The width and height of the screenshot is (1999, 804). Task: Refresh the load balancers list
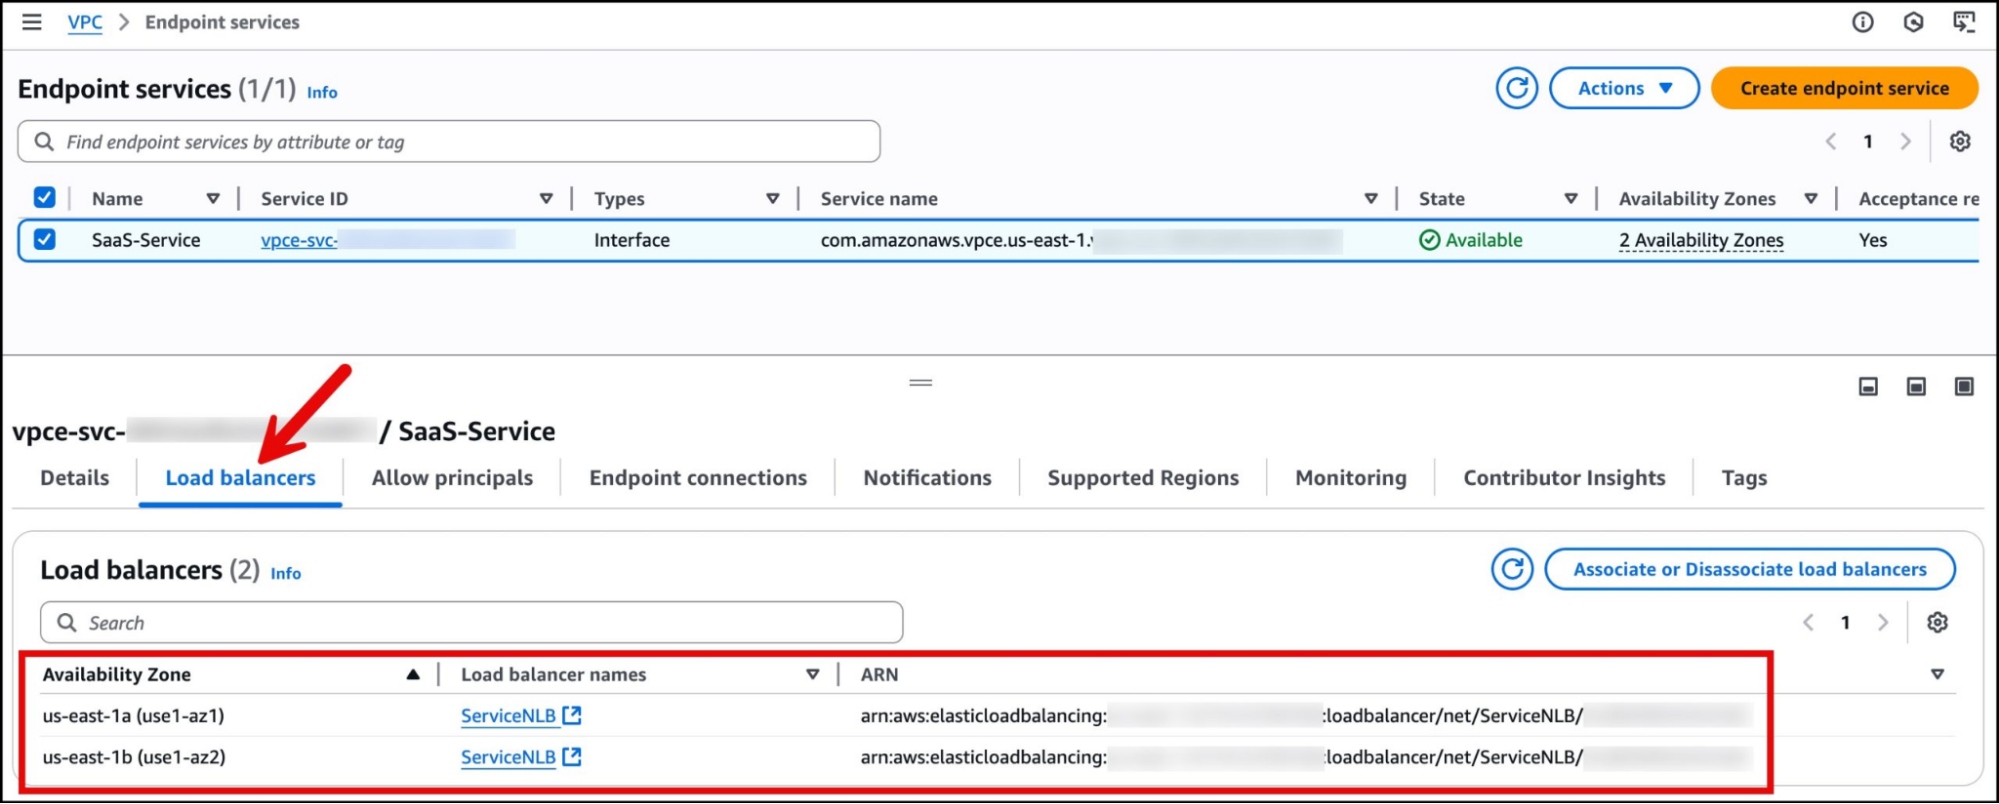coord(1512,569)
